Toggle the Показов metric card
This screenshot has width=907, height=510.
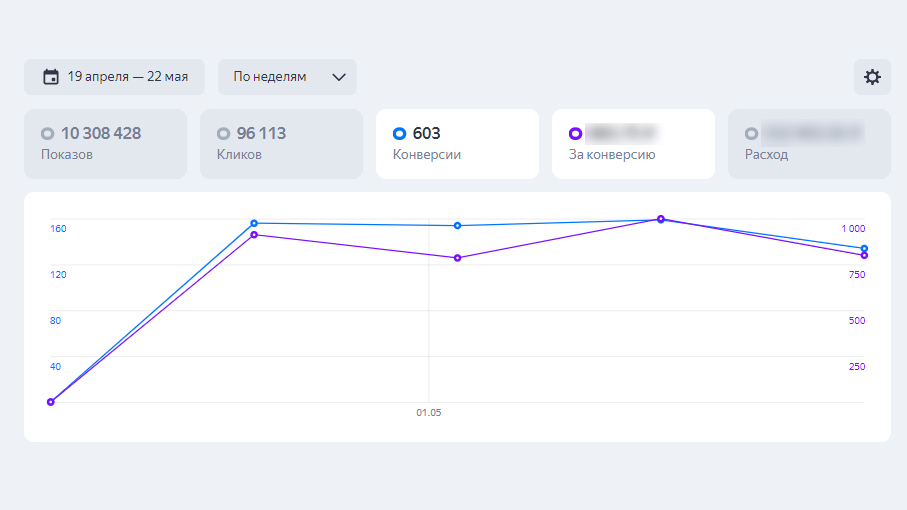pyautogui.click(x=105, y=143)
